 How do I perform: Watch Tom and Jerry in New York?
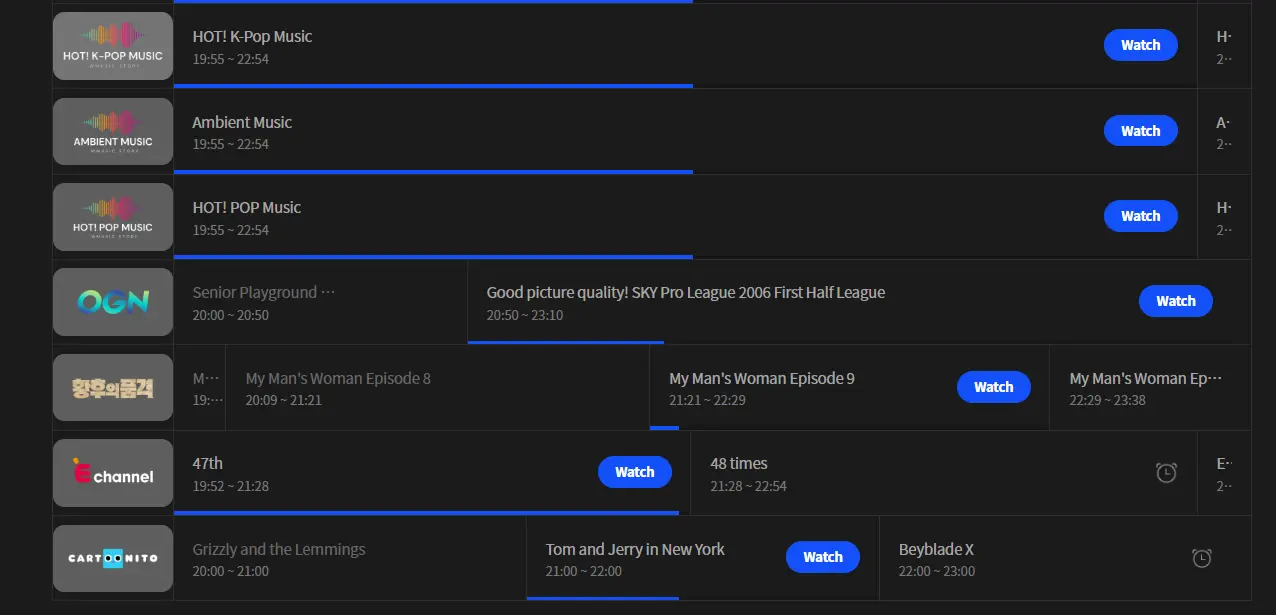pyautogui.click(x=823, y=557)
